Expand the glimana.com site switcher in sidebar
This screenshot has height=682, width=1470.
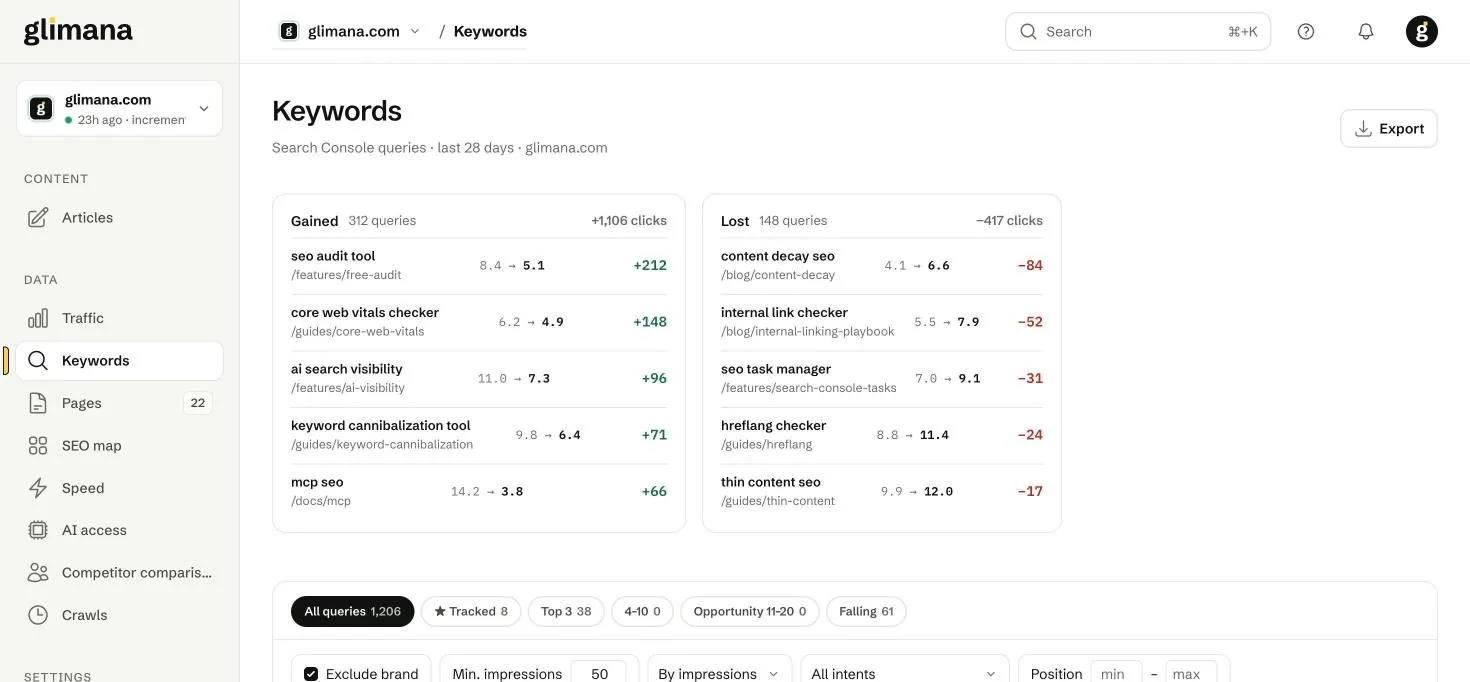pos(119,108)
